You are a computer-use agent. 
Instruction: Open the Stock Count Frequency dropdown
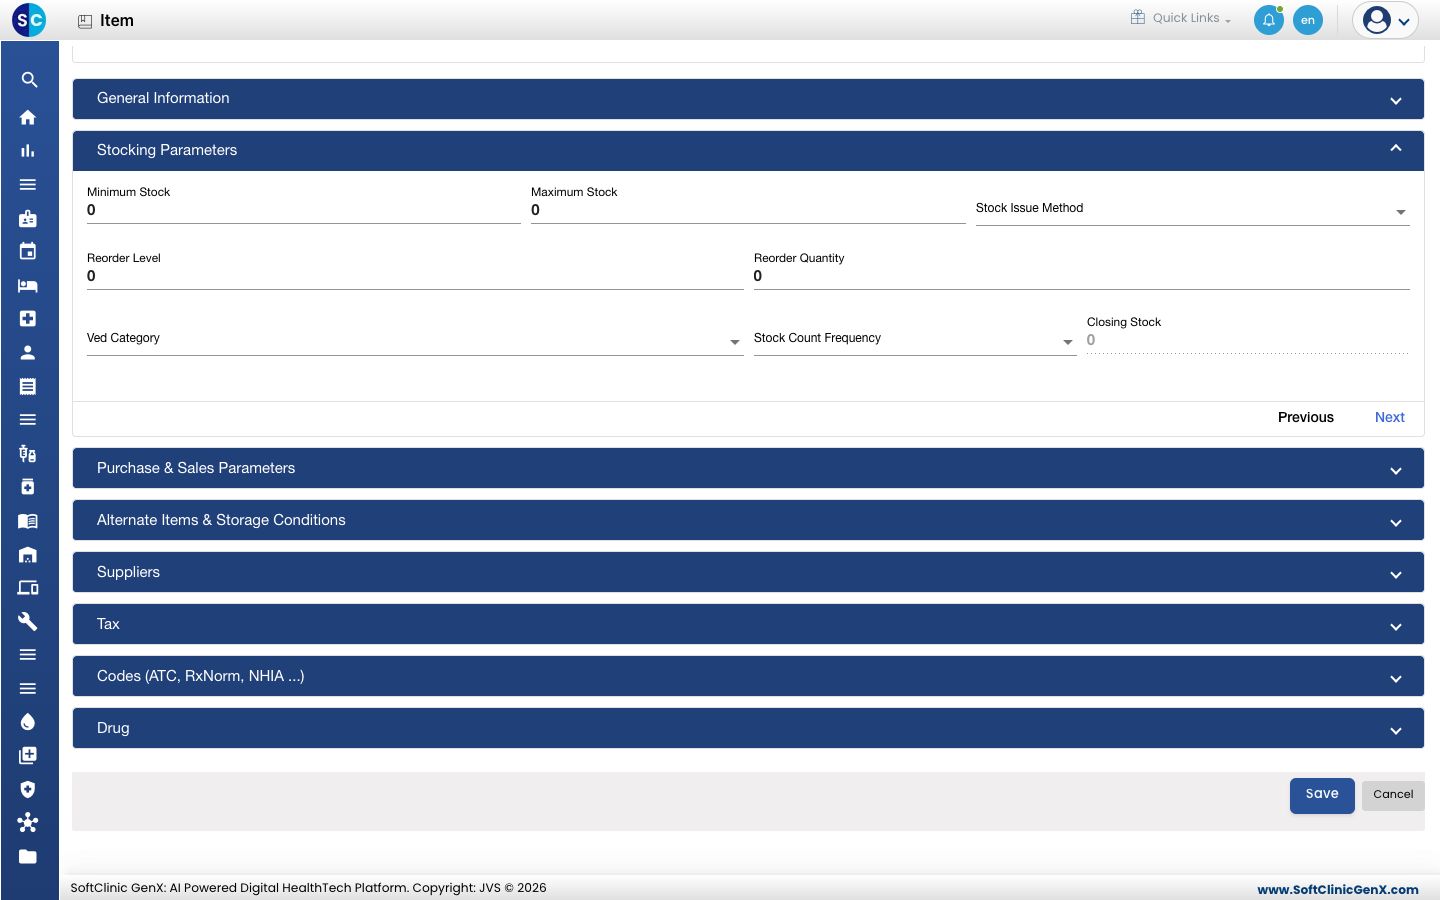(915, 339)
